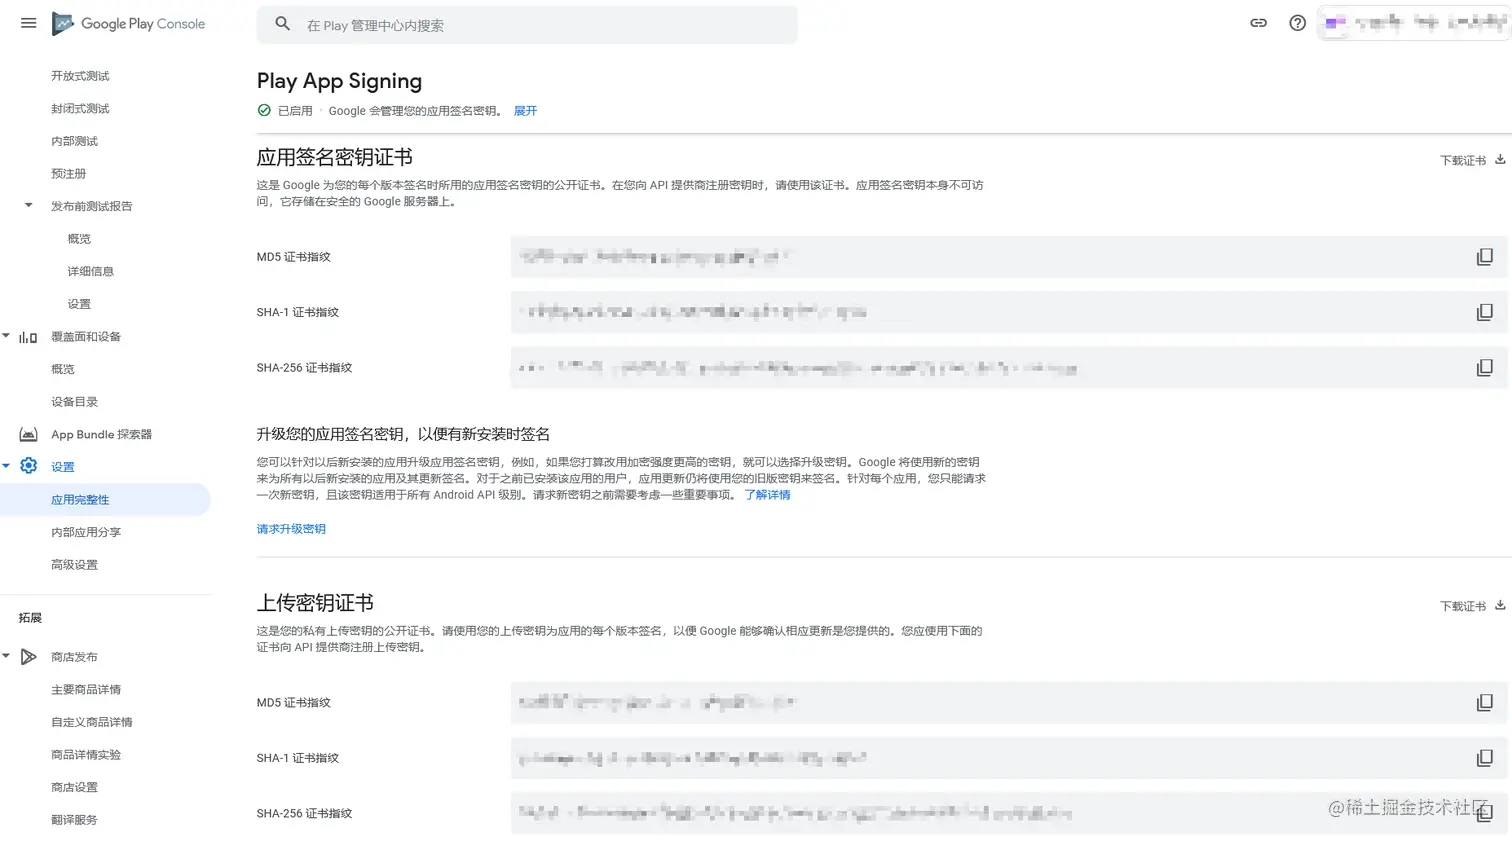Navigate to 设备目录
Viewport: 1512px width, 841px height.
point(74,401)
